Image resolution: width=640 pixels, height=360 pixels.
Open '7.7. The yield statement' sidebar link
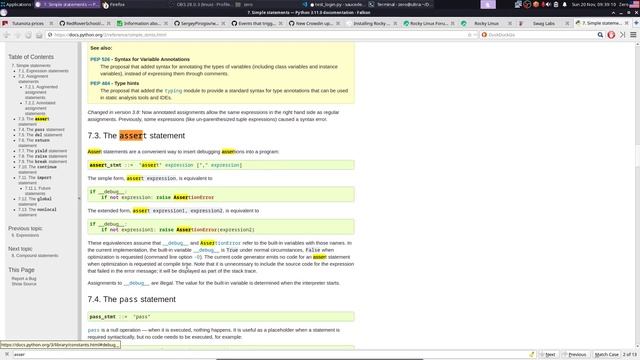pos(42,151)
